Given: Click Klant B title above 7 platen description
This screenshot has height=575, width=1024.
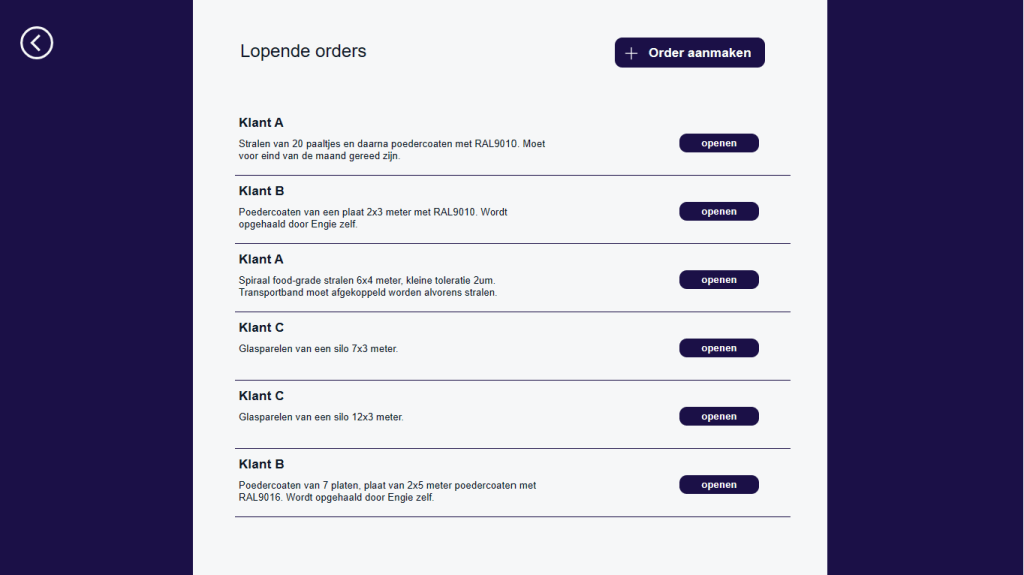Looking at the screenshot, I should 261,464.
